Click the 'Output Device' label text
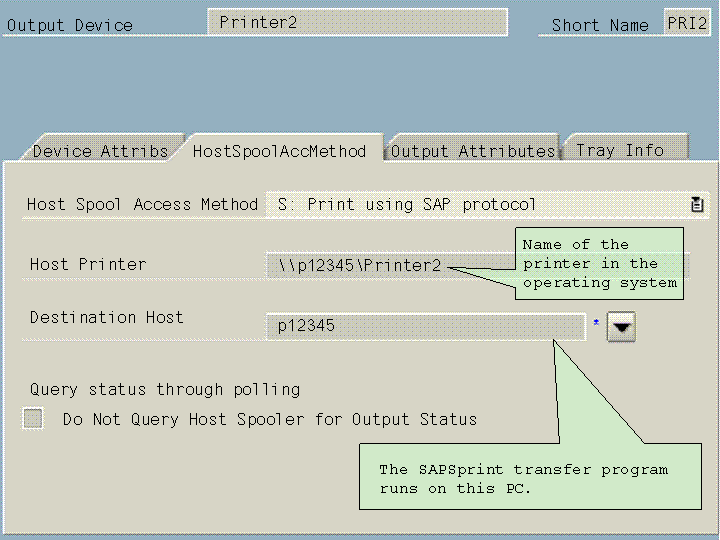Viewport: 720px width, 540px height. (x=69, y=25)
